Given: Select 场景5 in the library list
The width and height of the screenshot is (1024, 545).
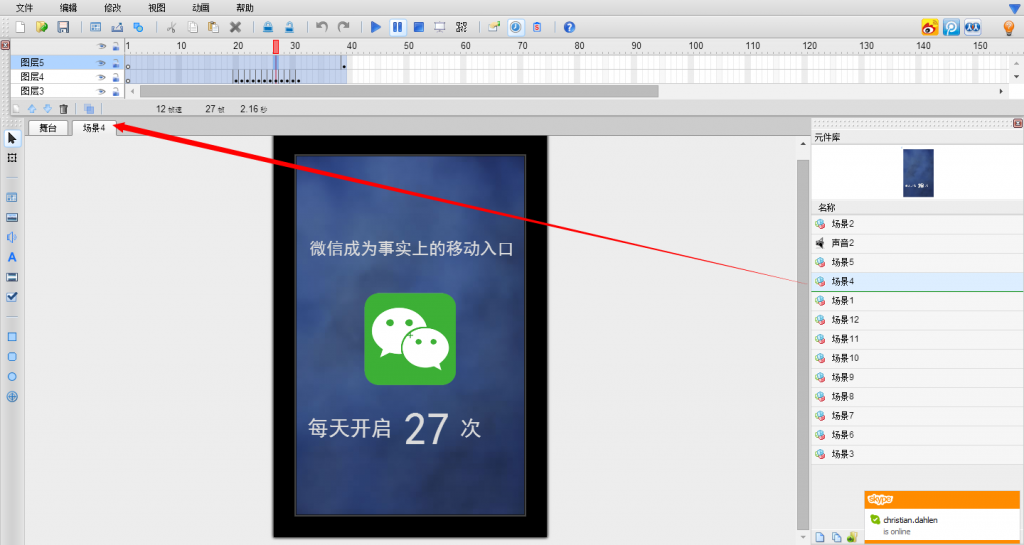Looking at the screenshot, I should 917,262.
